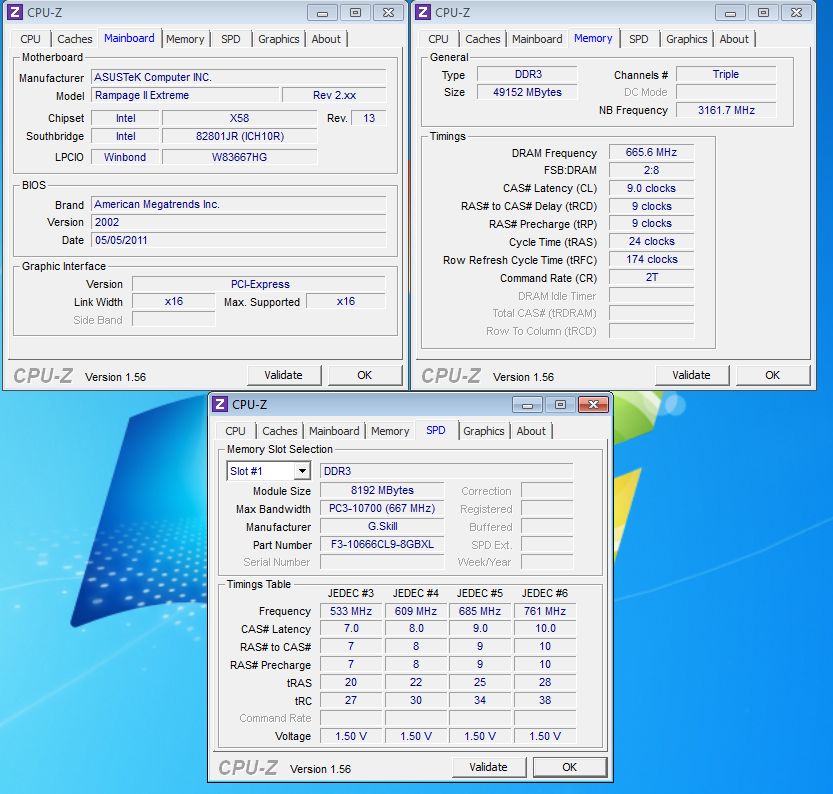Click the 9.0 clocks CAS# Latency value
Image resolution: width=833 pixels, height=794 pixels.
click(651, 188)
